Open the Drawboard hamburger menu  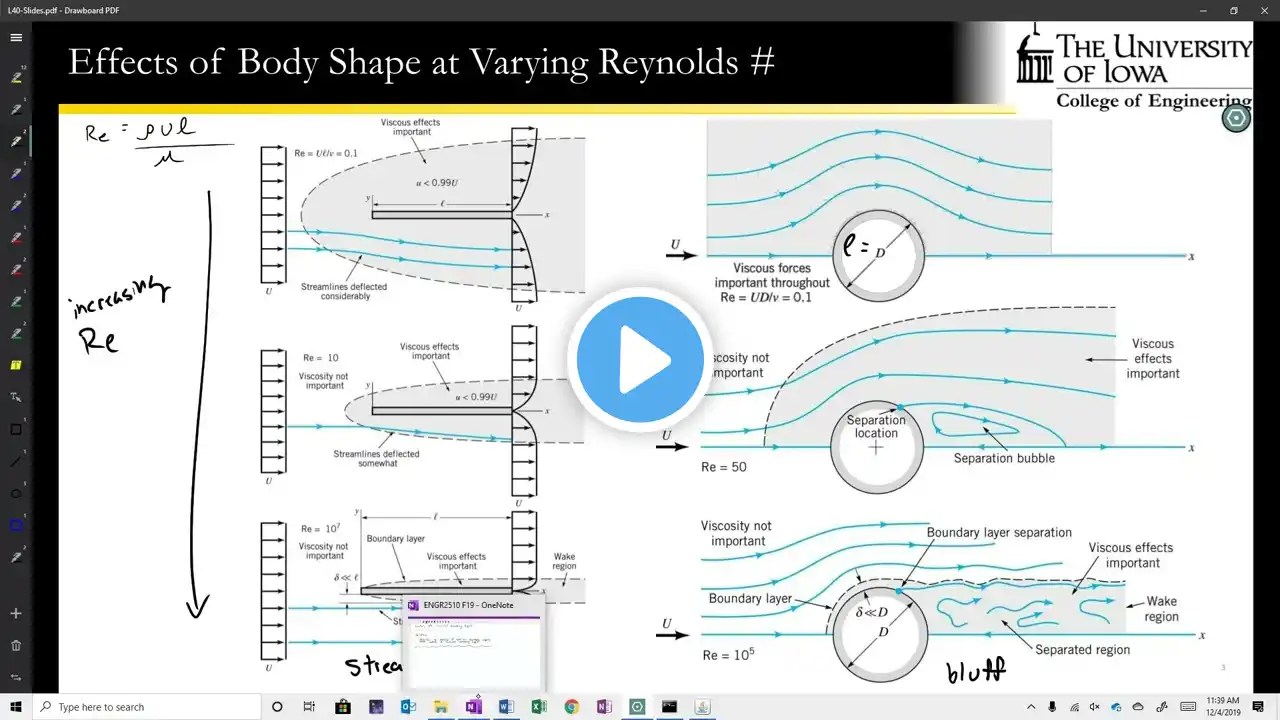click(16, 37)
